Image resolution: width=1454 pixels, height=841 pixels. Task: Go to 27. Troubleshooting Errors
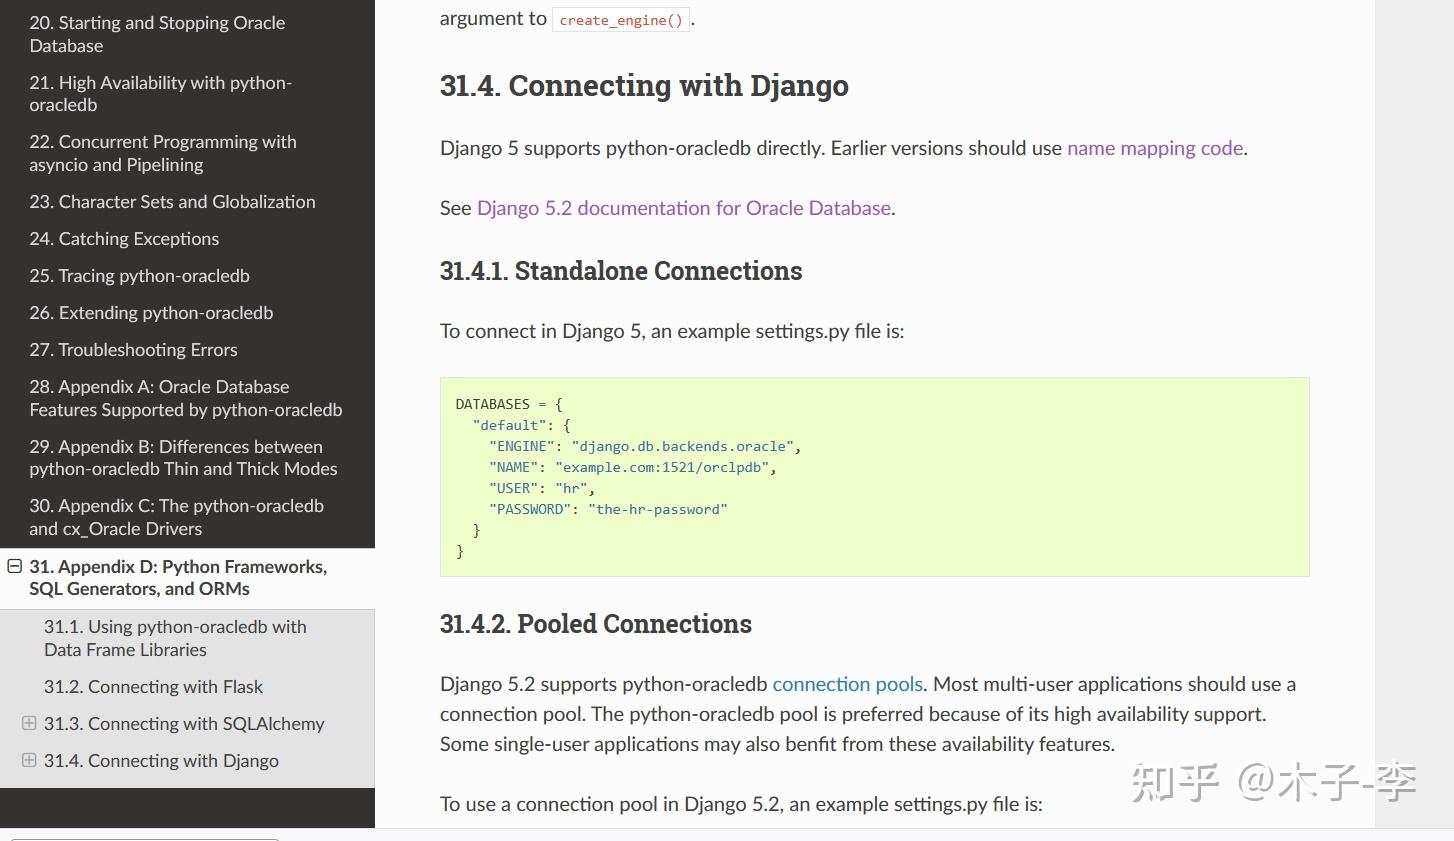click(133, 349)
